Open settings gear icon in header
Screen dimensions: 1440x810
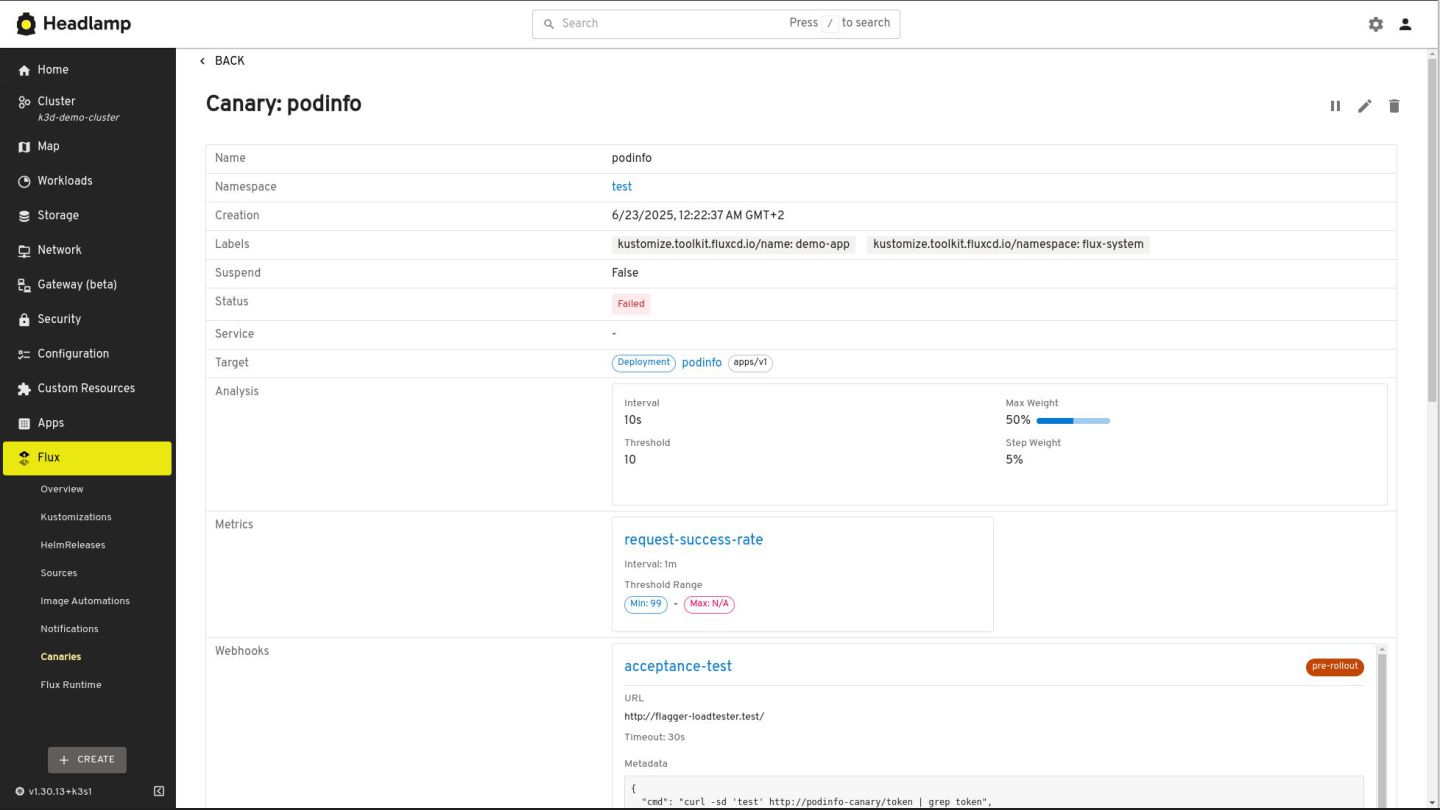(x=1376, y=24)
